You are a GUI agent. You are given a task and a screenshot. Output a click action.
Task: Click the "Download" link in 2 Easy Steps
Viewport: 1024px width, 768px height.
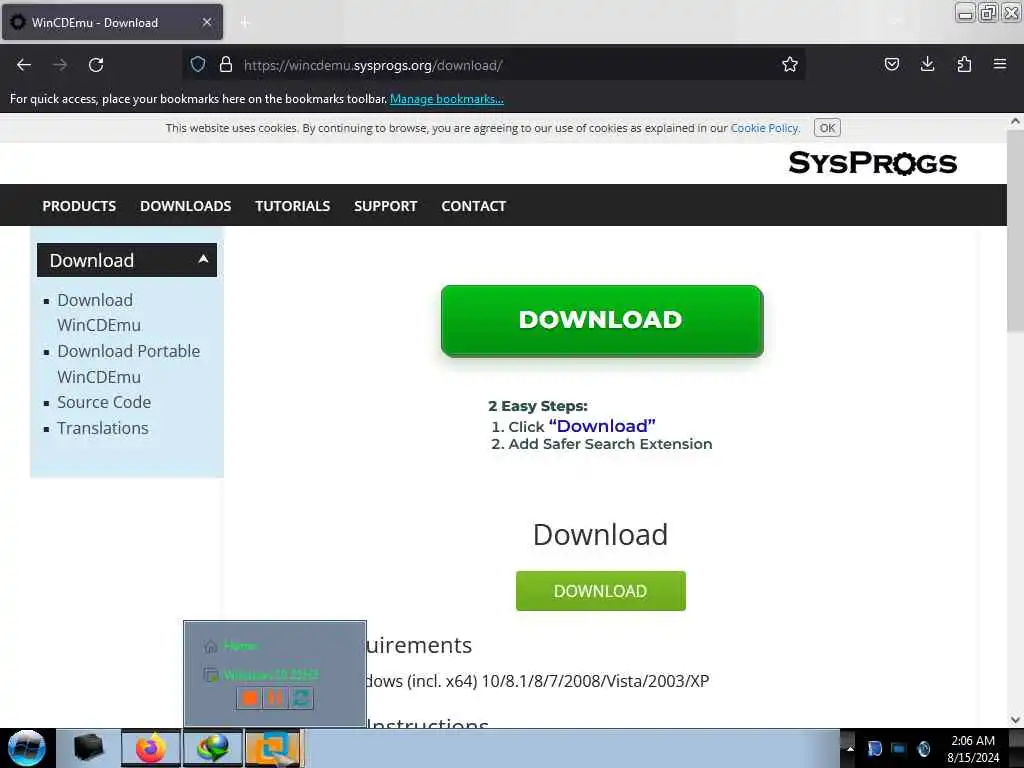pos(601,426)
